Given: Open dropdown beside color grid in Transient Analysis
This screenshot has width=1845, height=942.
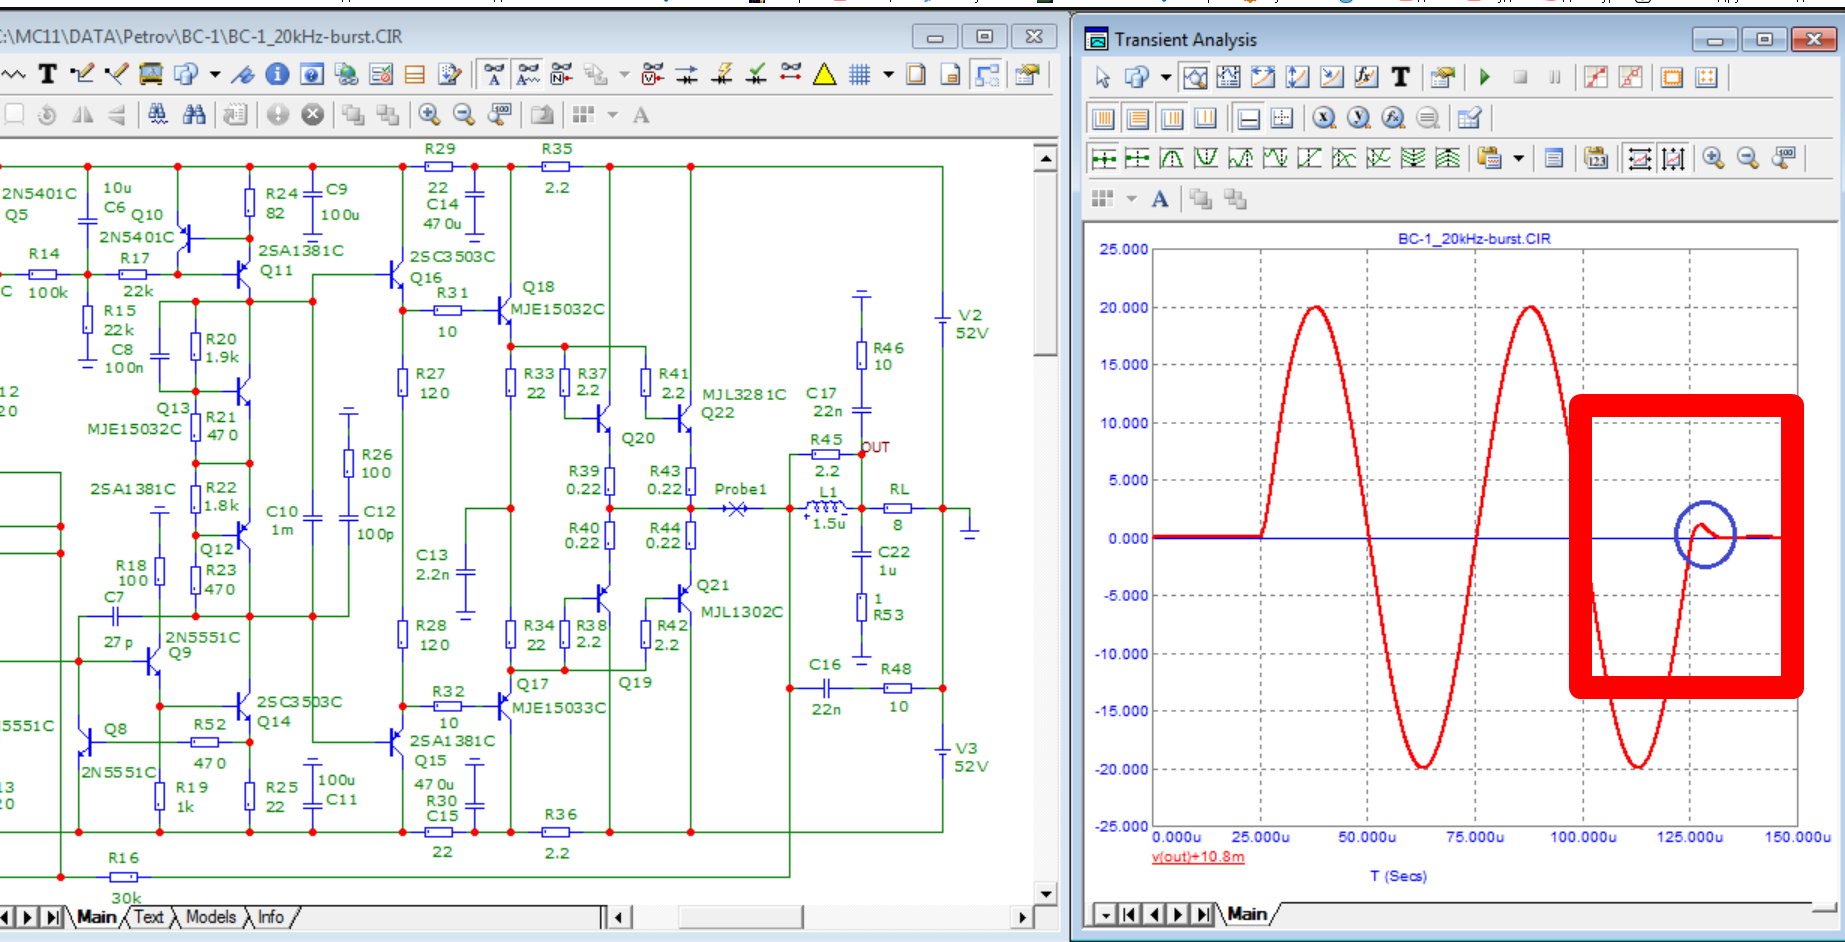Looking at the screenshot, I should [1131, 199].
